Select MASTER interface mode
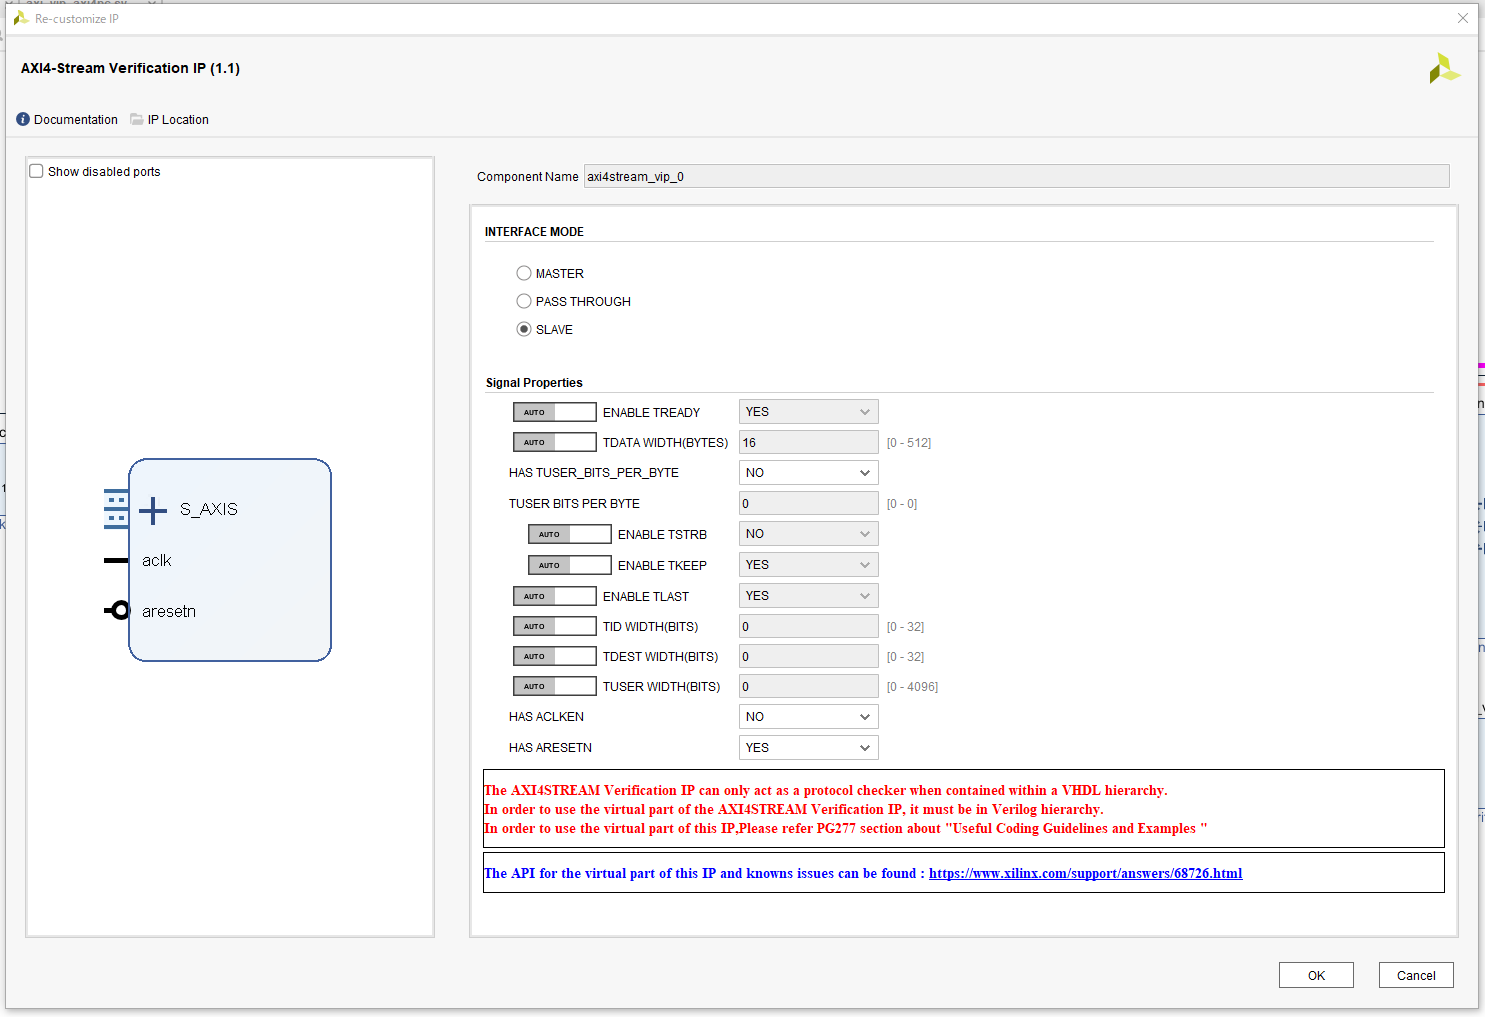Image resolution: width=1485 pixels, height=1017 pixels. click(524, 272)
